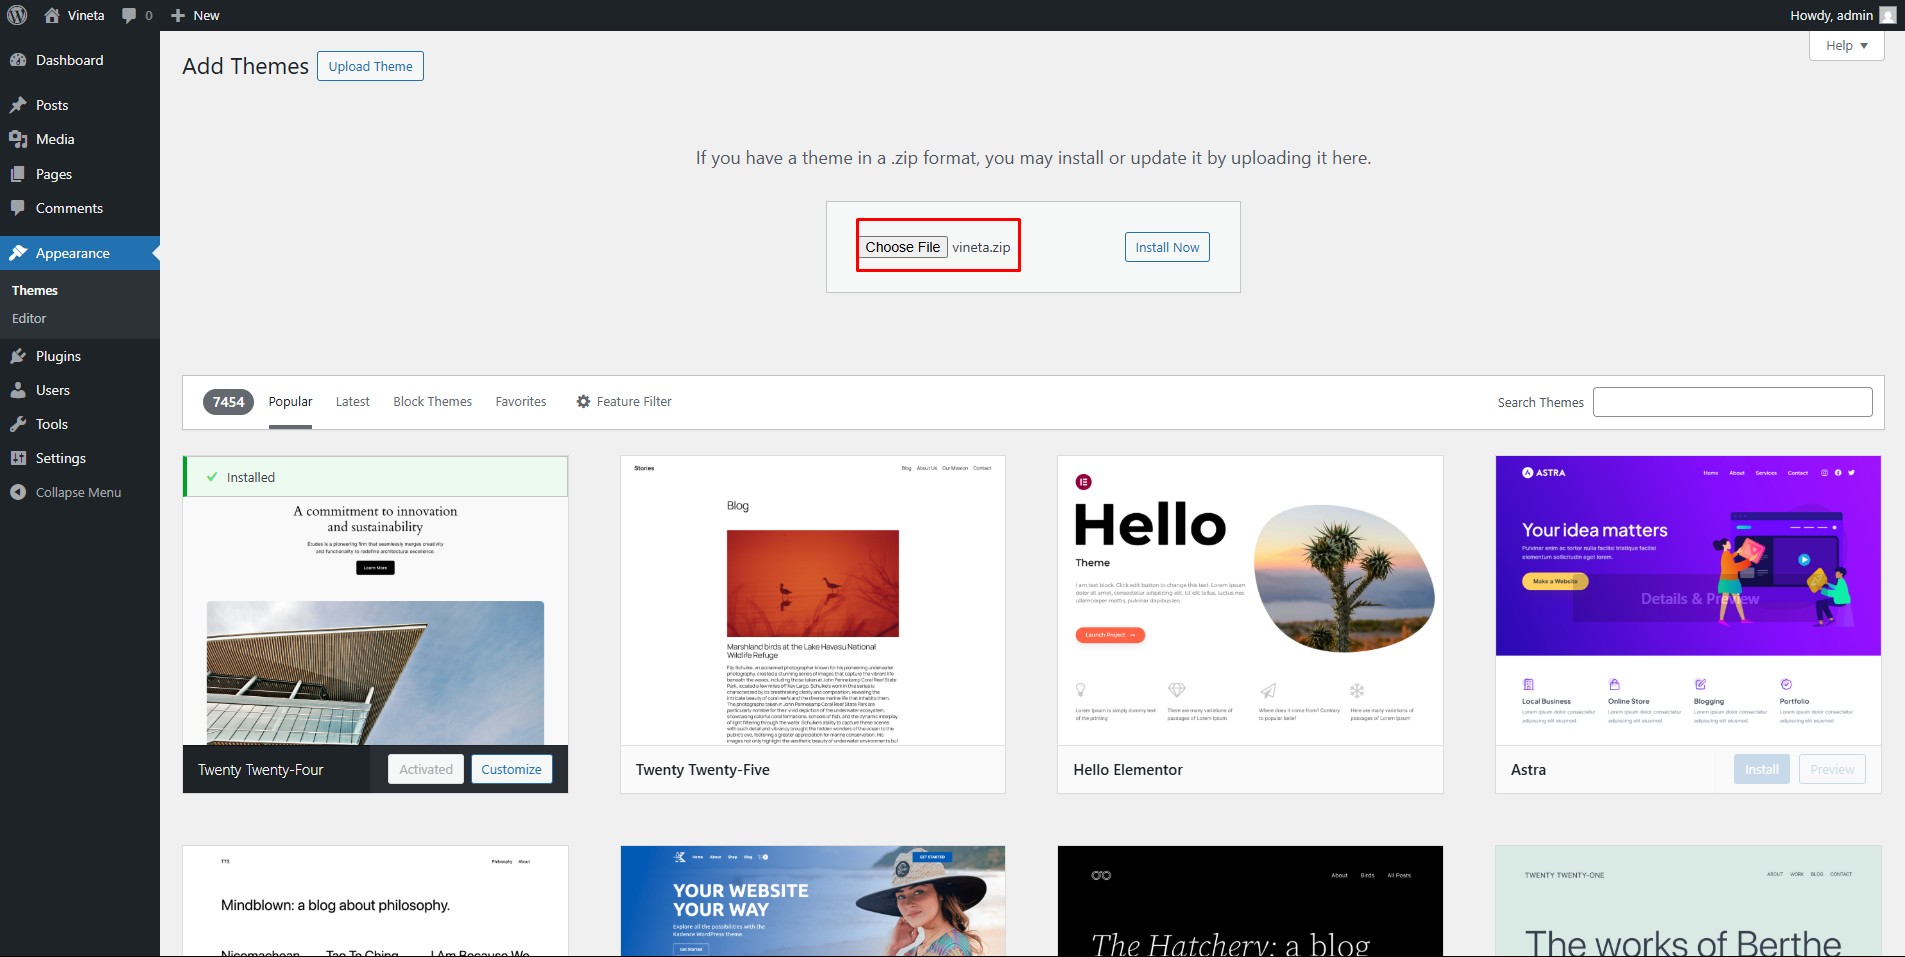
Task: Click the Posts pushpin icon
Action: [18, 105]
